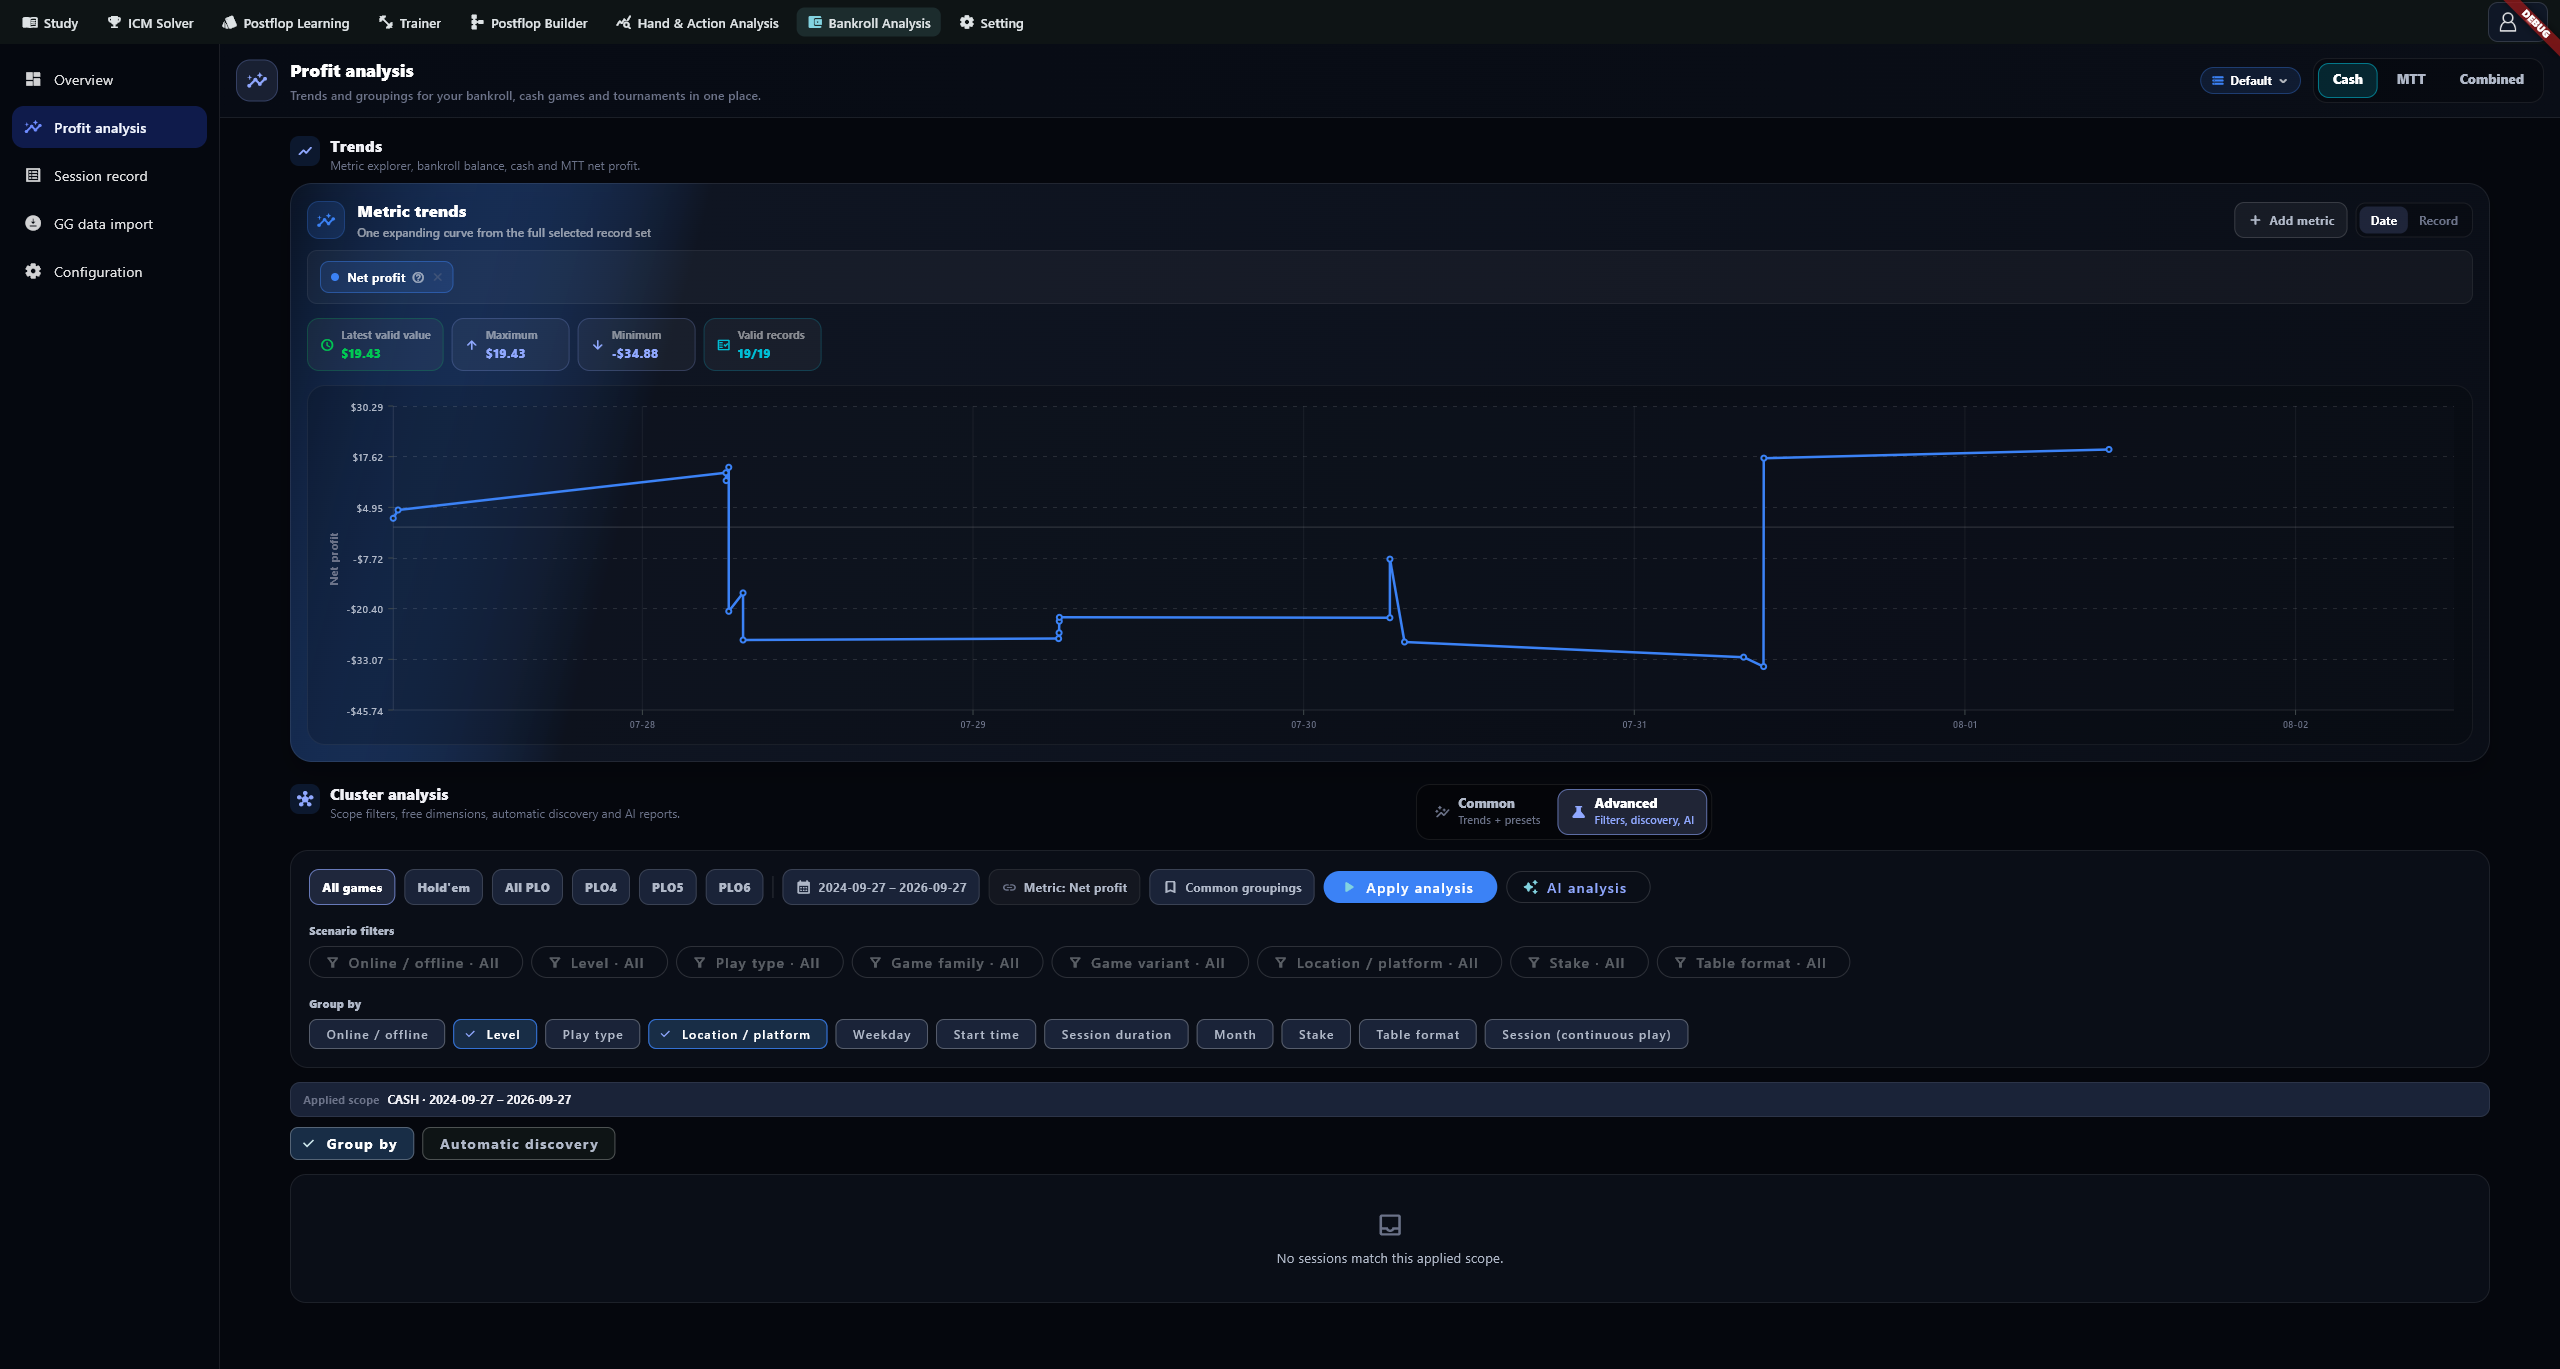Click the Maximum up-arrow icon

click(472, 345)
